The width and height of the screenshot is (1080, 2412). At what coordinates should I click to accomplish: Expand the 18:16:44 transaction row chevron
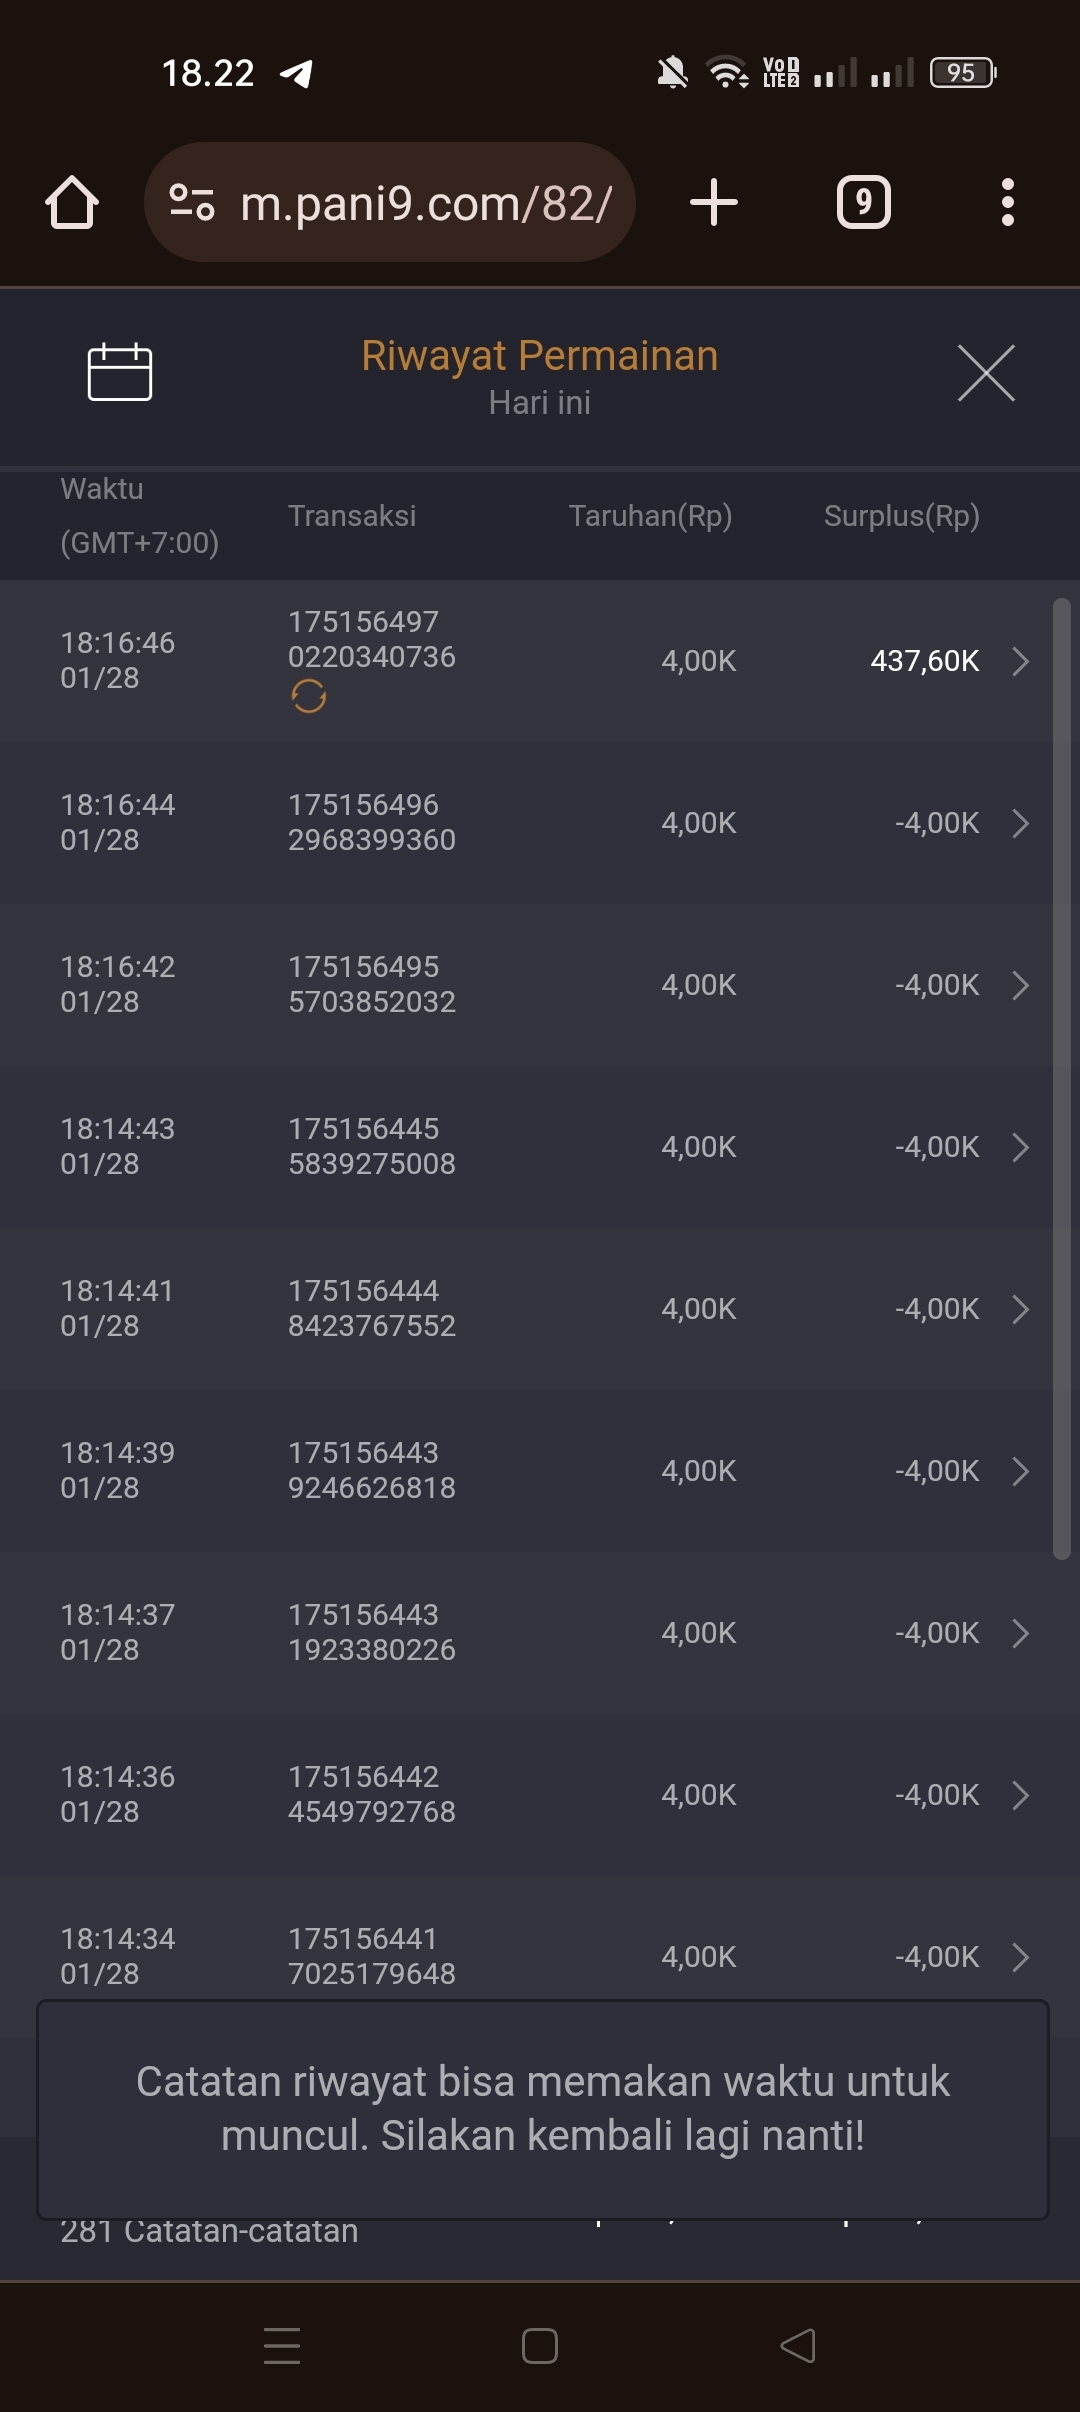pos(1020,823)
